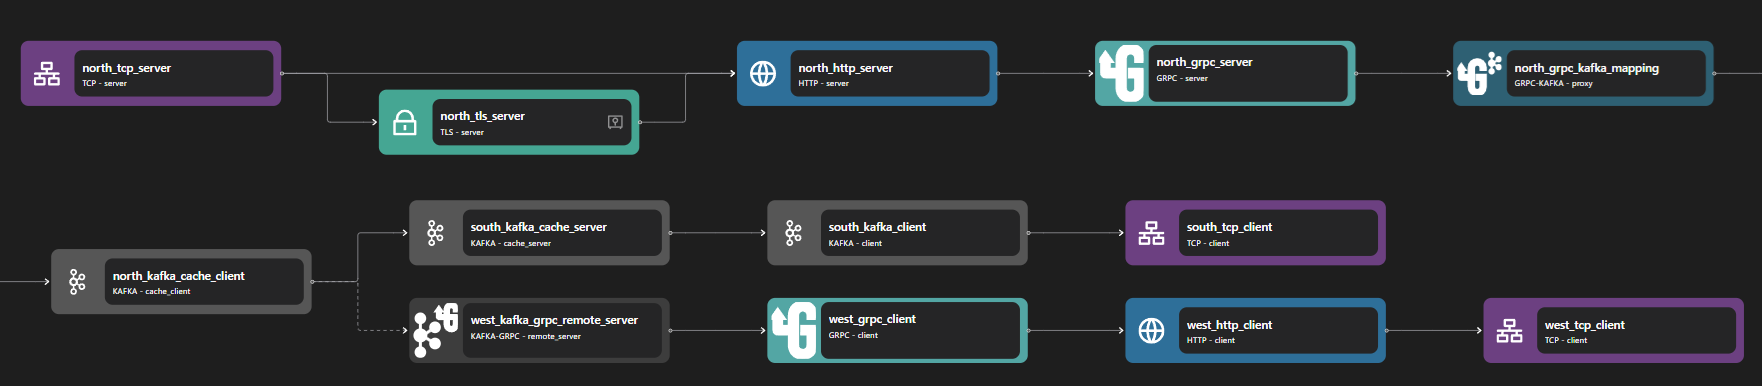Click the 'HTTP - client' subtitle text

point(1210,341)
